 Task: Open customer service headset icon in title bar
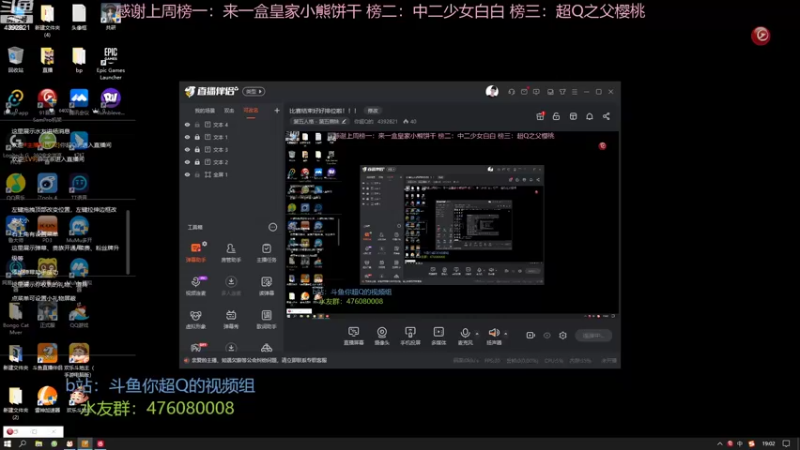coord(511,92)
